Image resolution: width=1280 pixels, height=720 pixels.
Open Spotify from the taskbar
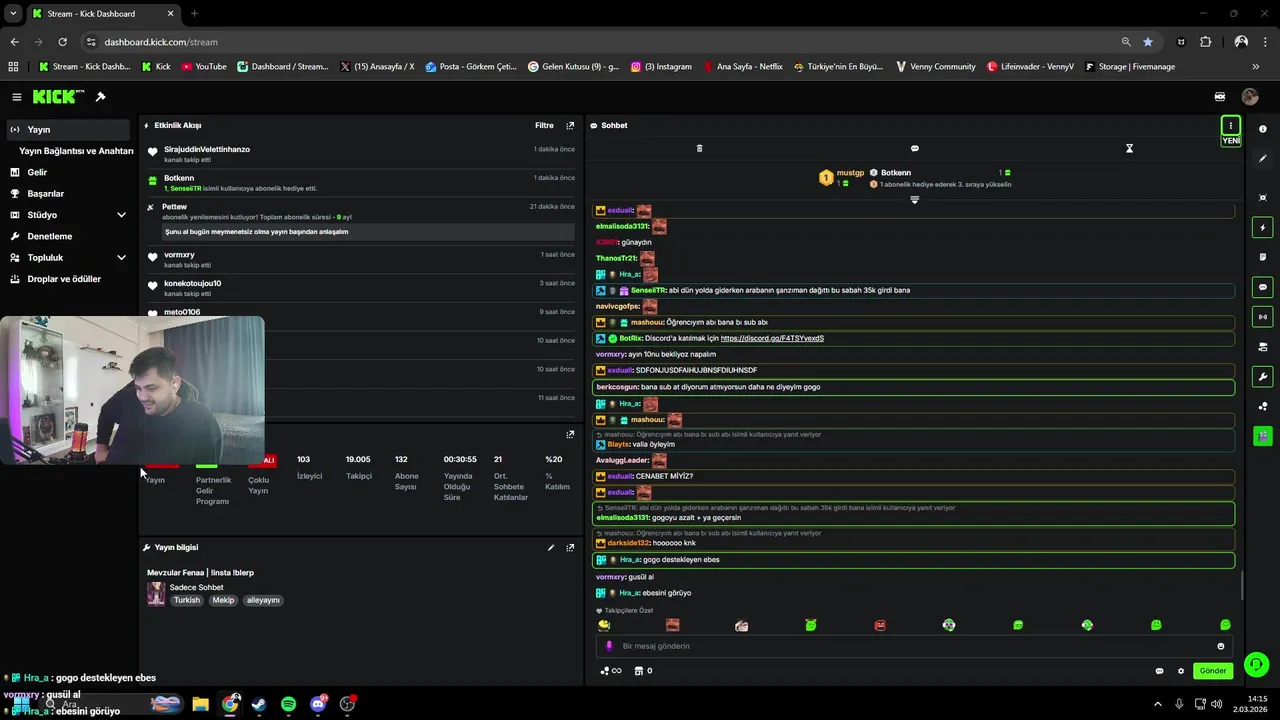click(288, 704)
